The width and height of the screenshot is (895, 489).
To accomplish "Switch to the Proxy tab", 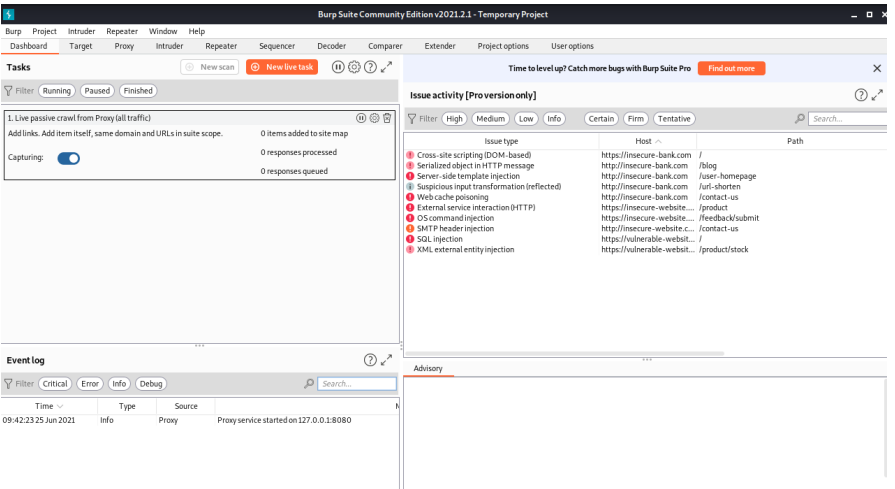I will coord(124,46).
